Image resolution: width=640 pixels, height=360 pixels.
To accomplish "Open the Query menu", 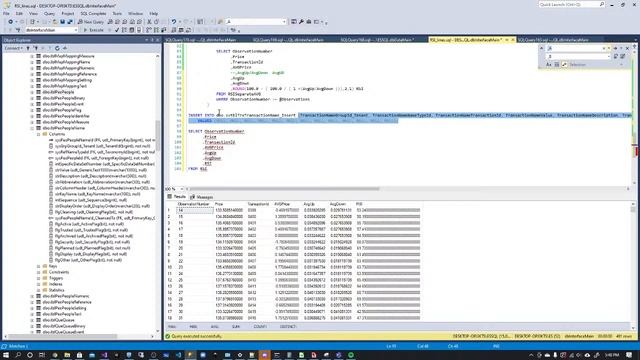I will (x=49, y=13).
